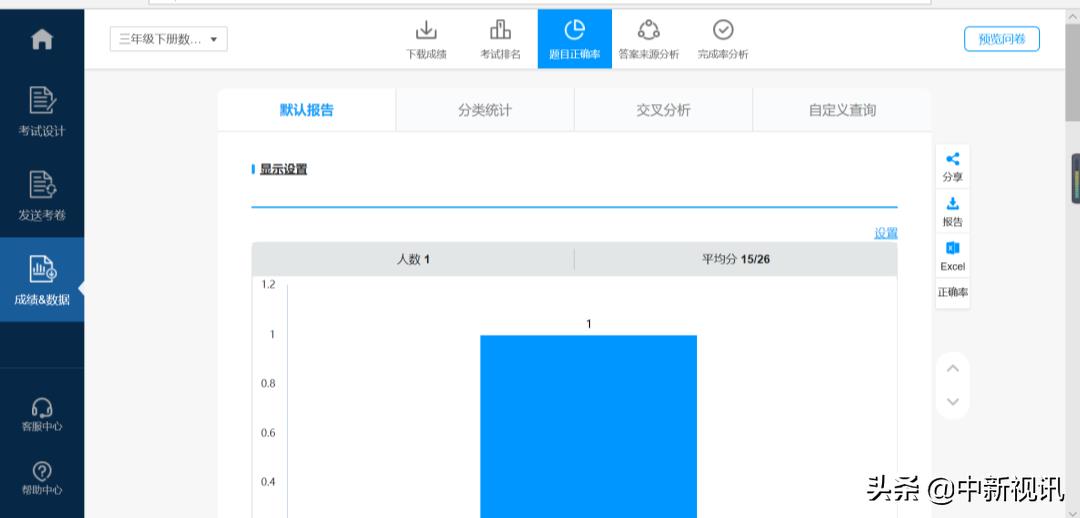Open 考试排名 exam ranking
1080x518 pixels.
pos(500,39)
